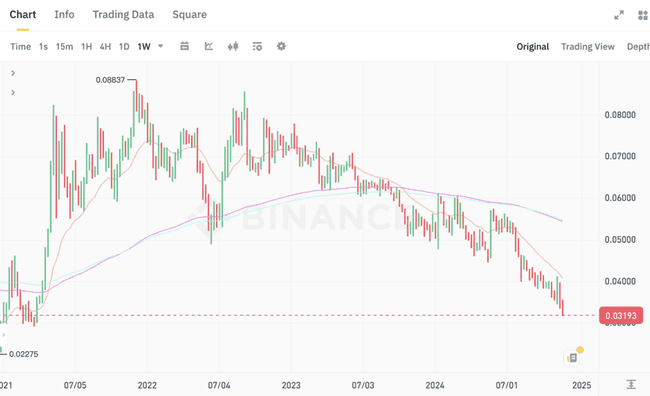The image size is (650, 396).
Task: Select the 1D interval
Action: click(124, 46)
